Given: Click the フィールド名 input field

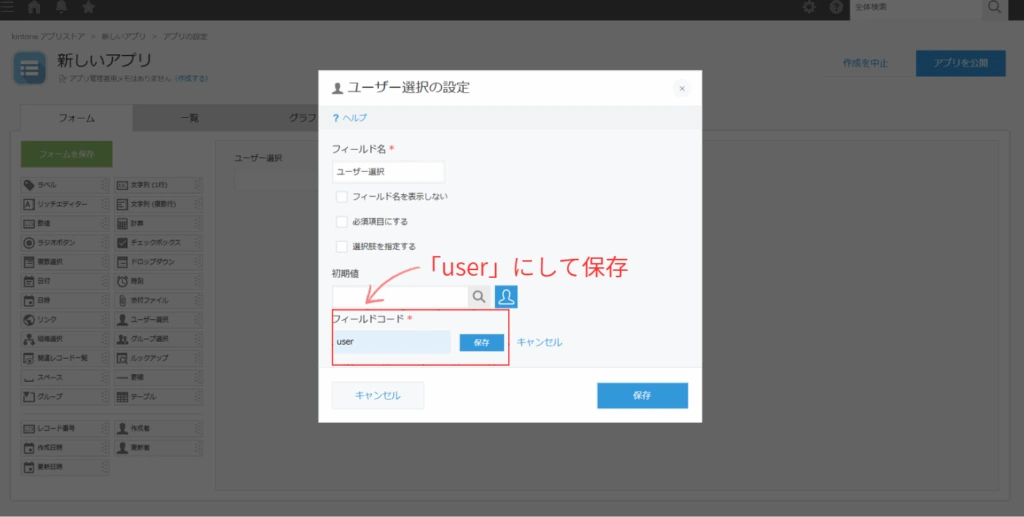Looking at the screenshot, I should 388,172.
